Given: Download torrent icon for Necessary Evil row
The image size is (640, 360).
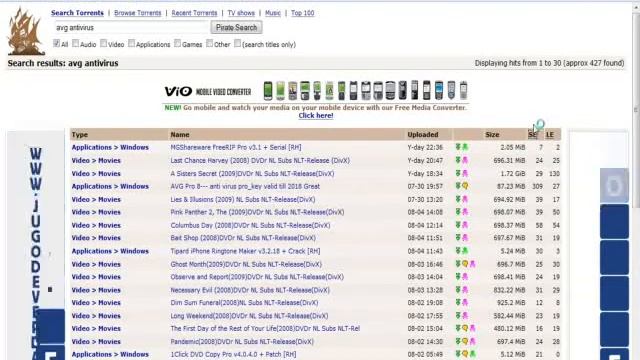Looking at the screenshot, I should click(x=458, y=290).
